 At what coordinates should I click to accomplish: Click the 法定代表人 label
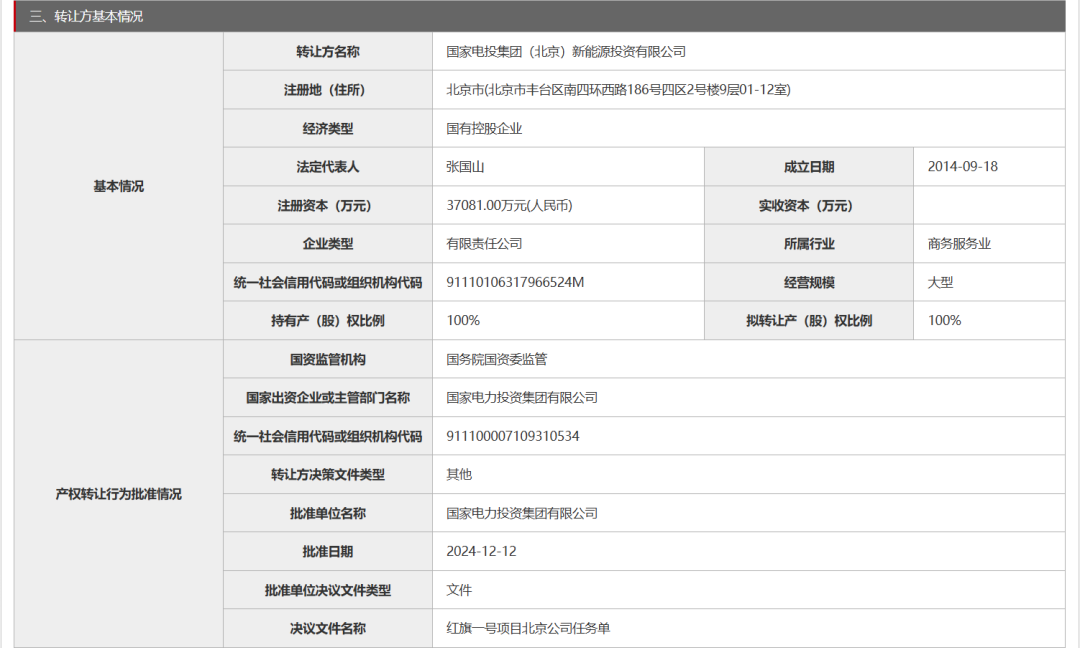point(328,167)
